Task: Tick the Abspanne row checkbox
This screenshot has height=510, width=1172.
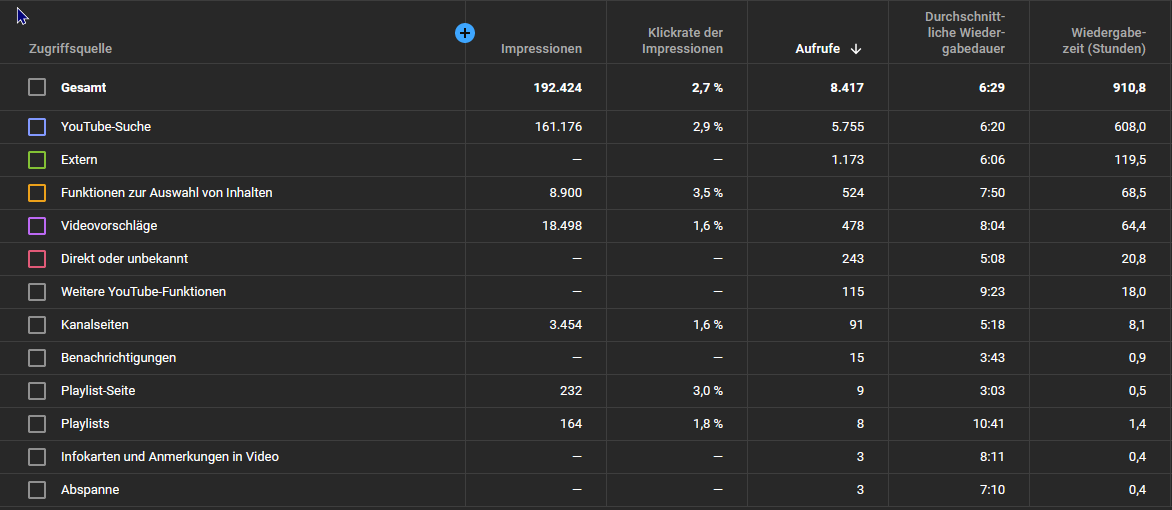Action: click(37, 490)
